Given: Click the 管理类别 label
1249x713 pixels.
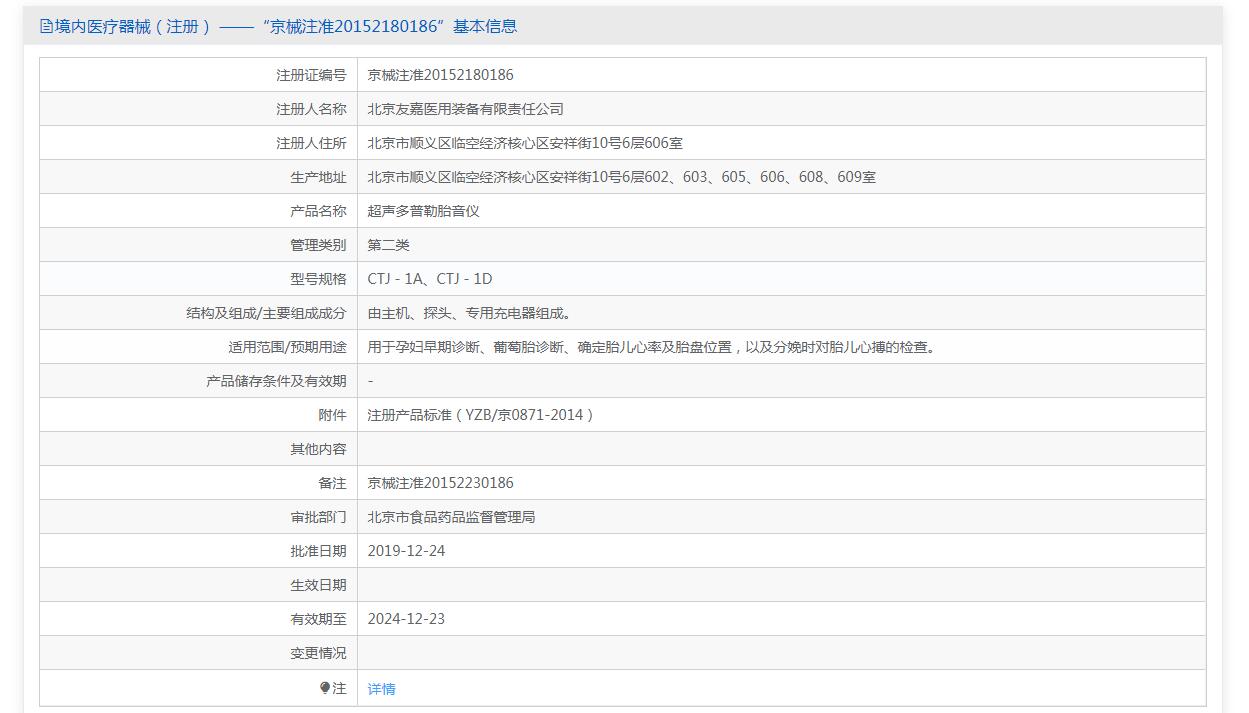Looking at the screenshot, I should coord(318,245).
